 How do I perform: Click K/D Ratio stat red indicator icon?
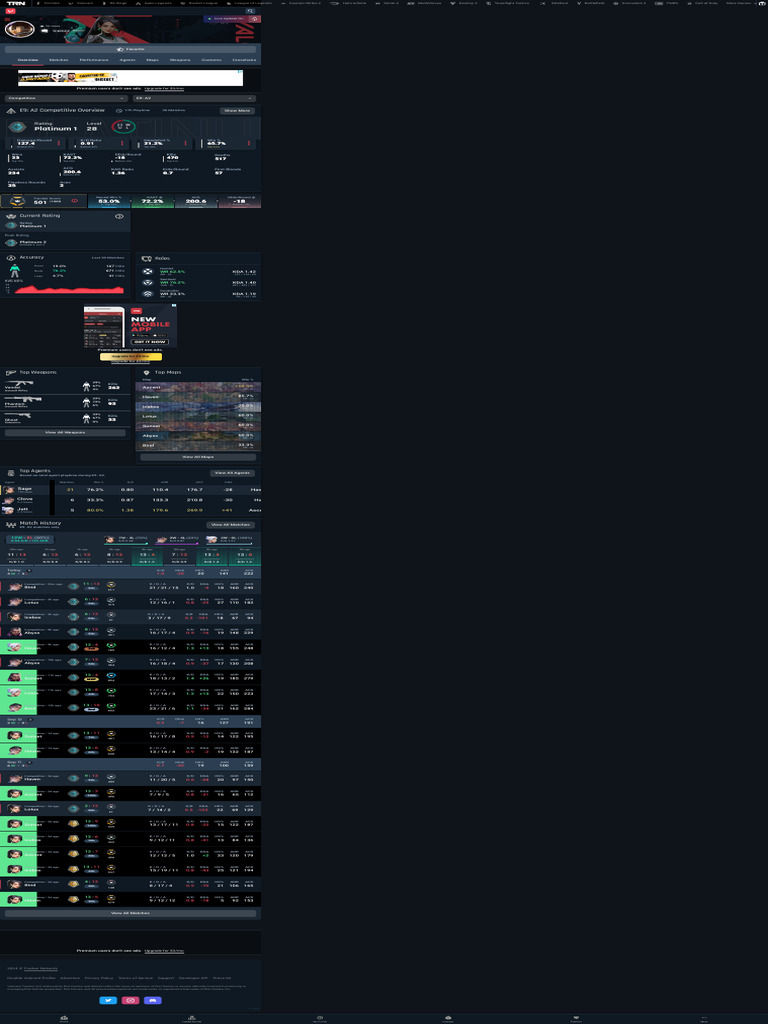(122, 142)
